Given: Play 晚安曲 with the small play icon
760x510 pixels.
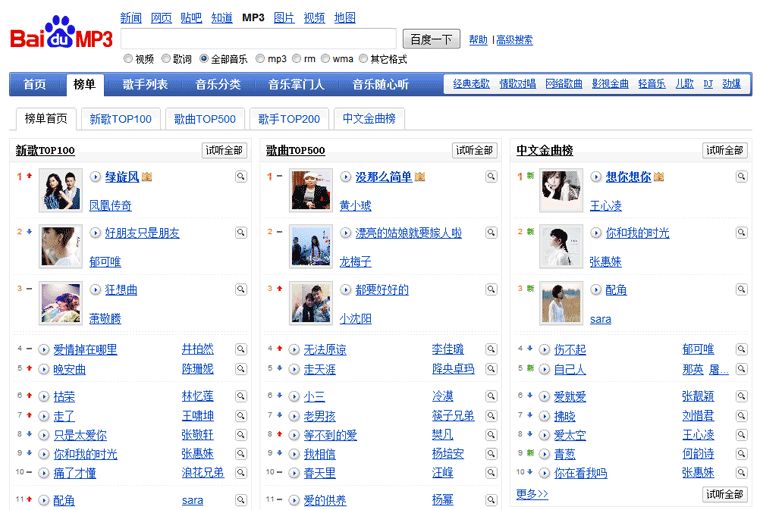Looking at the screenshot, I should point(44,369).
